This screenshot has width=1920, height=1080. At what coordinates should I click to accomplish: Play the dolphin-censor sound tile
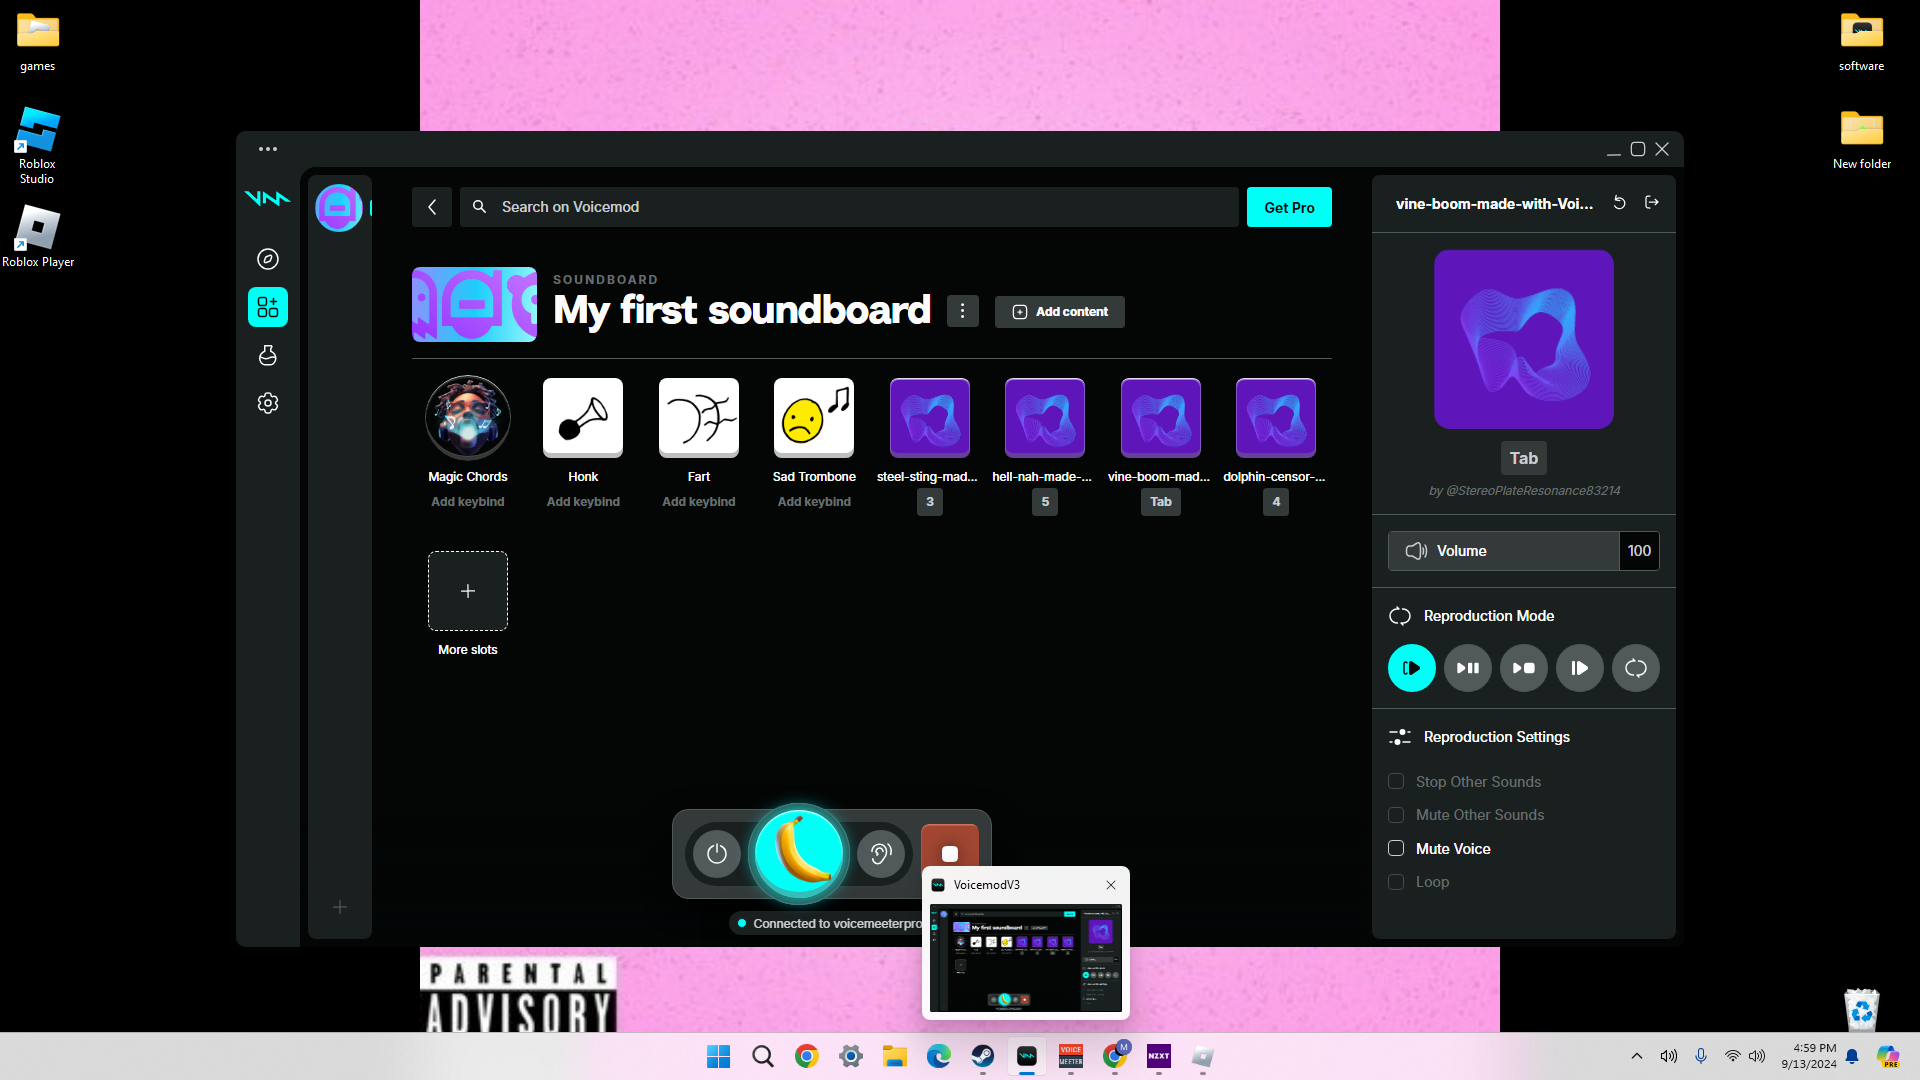point(1276,418)
